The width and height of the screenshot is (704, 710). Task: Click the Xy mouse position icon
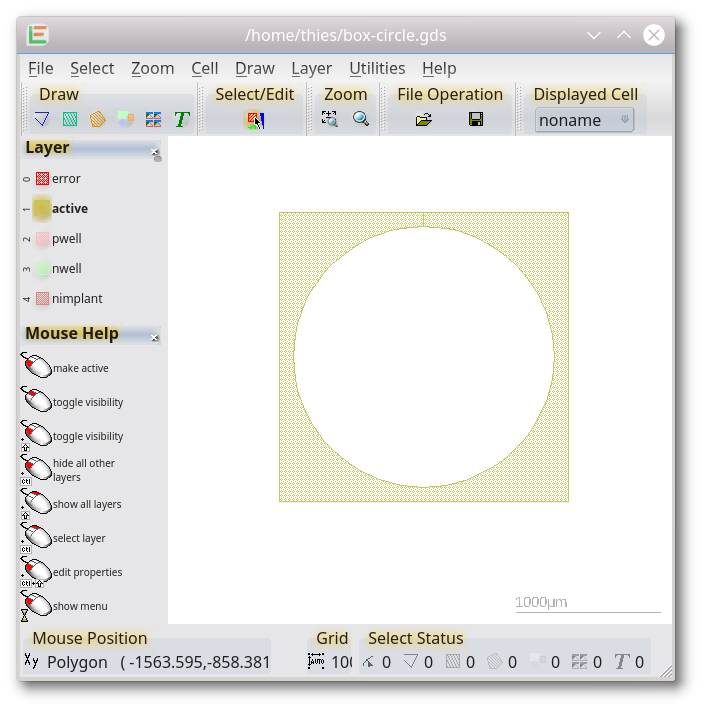point(31,661)
